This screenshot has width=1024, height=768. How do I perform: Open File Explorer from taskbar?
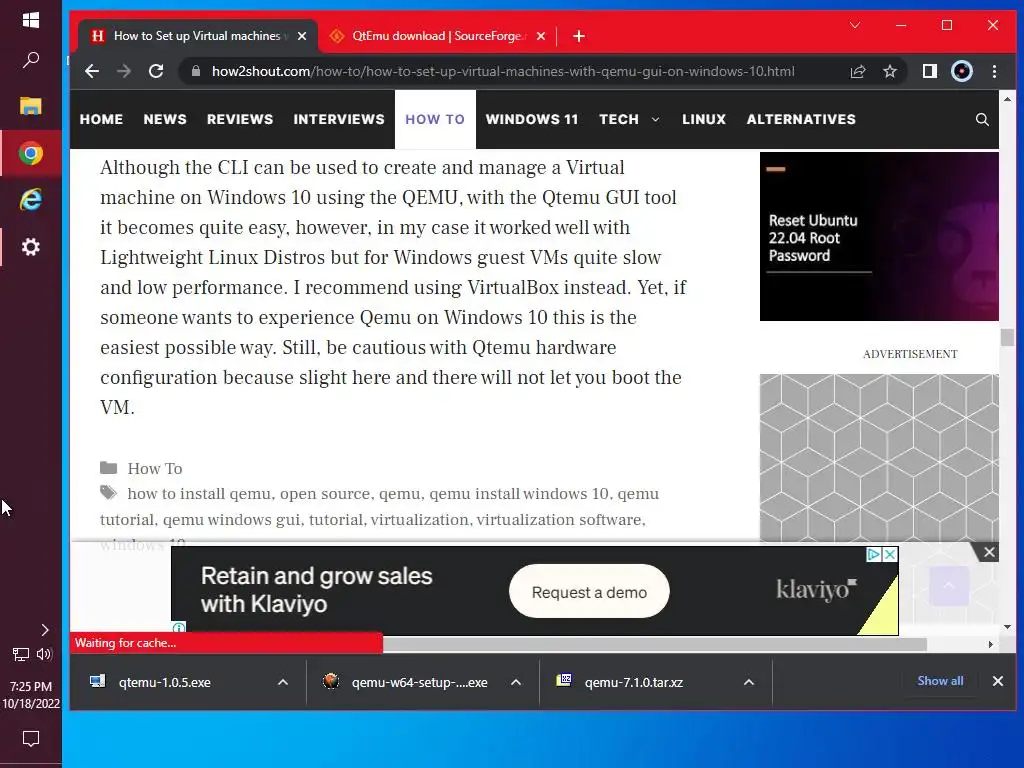tap(31, 106)
